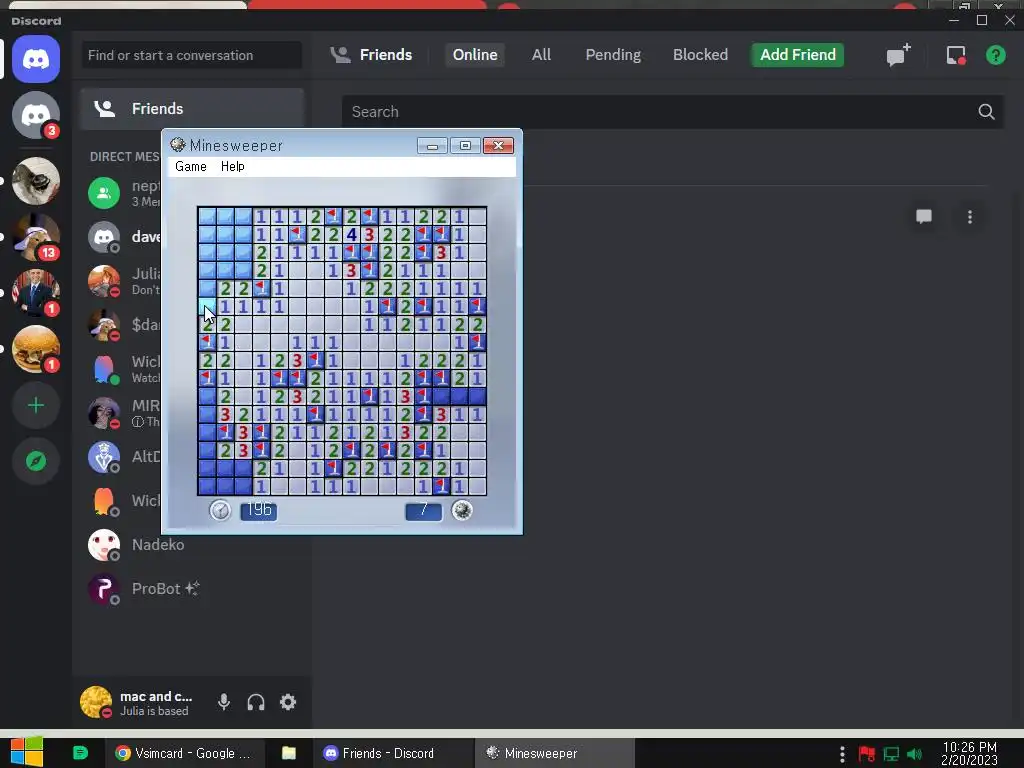Click the network monitor tray icon
This screenshot has width=1024, height=768.
(x=891, y=754)
